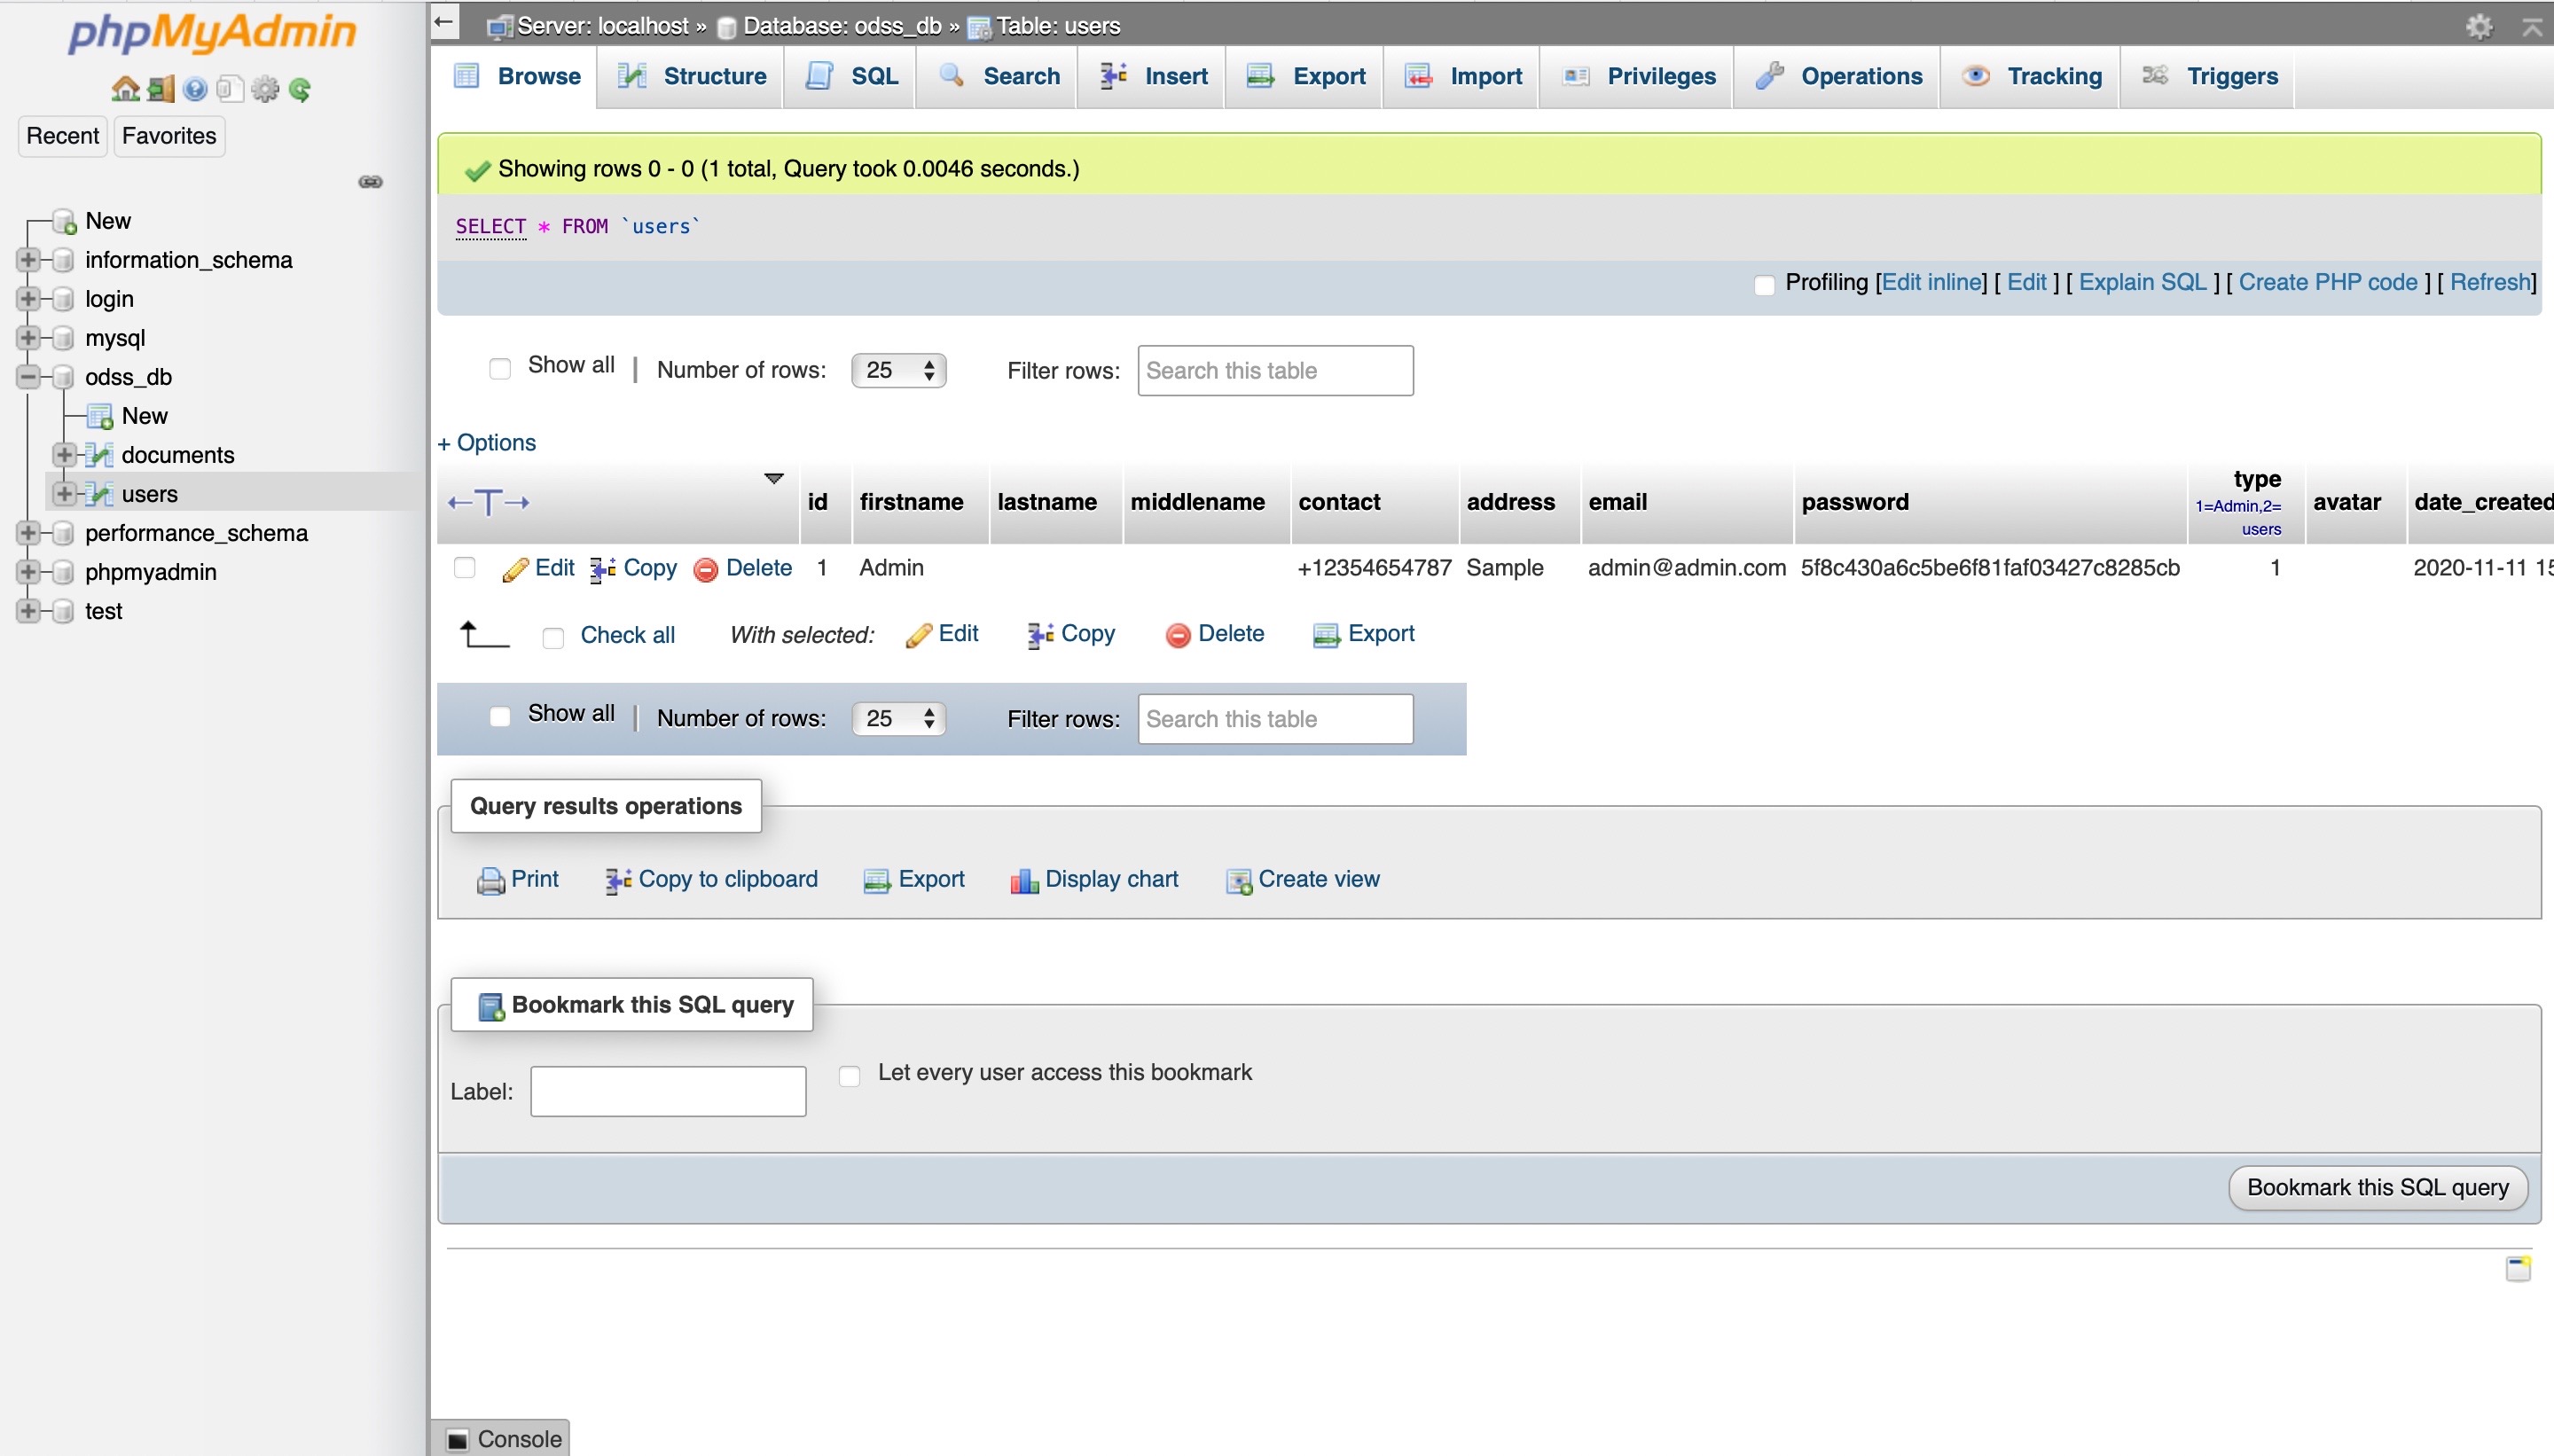Image resolution: width=2554 pixels, height=1456 pixels.
Task: Reload the navigation panel with the green arrow
Action: (x=298, y=88)
